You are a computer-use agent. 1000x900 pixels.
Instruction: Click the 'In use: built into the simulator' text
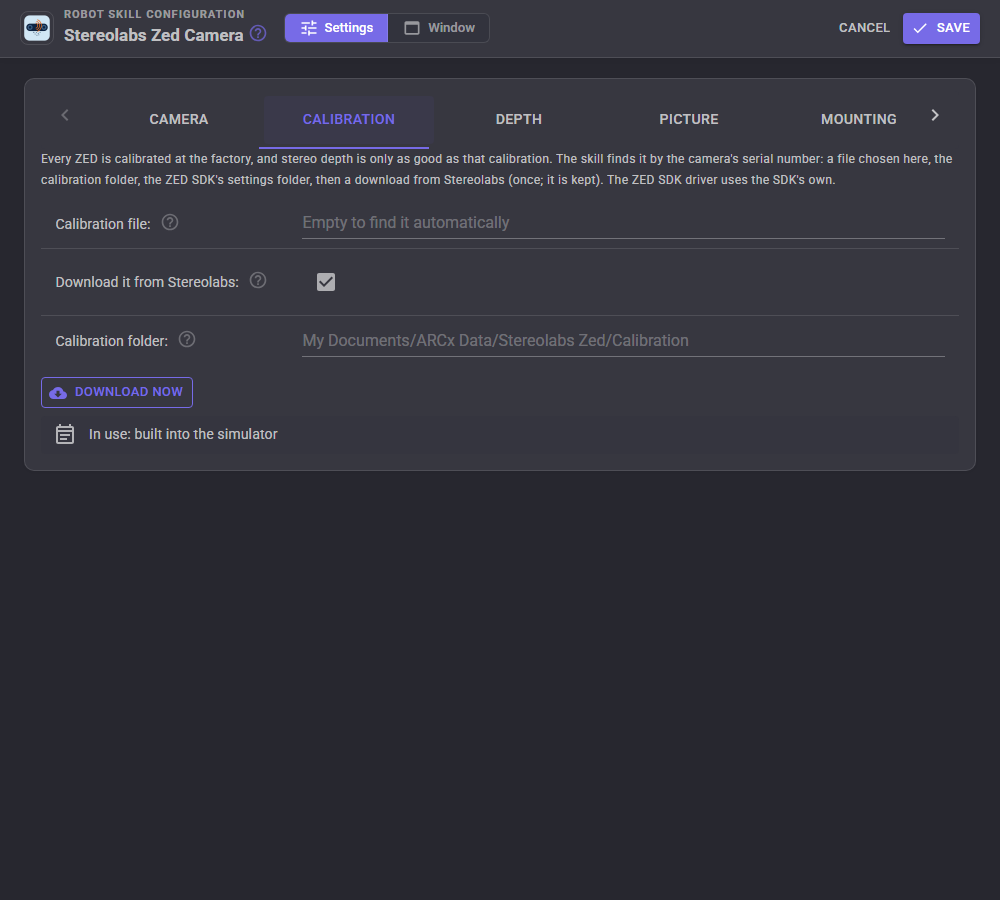(183, 434)
